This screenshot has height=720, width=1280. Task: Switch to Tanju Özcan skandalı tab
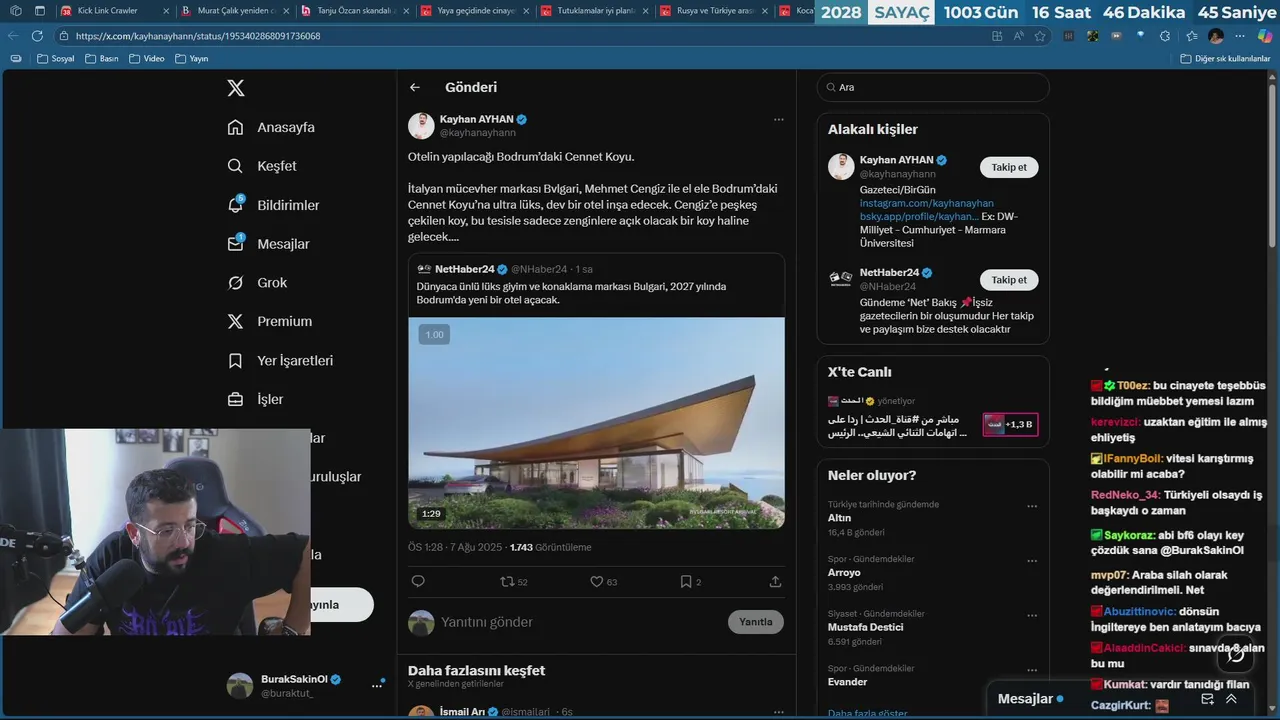click(355, 11)
